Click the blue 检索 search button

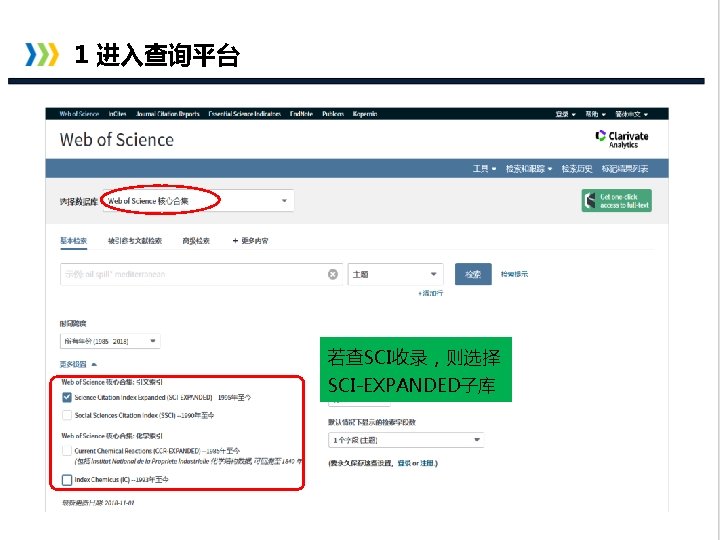click(x=473, y=274)
